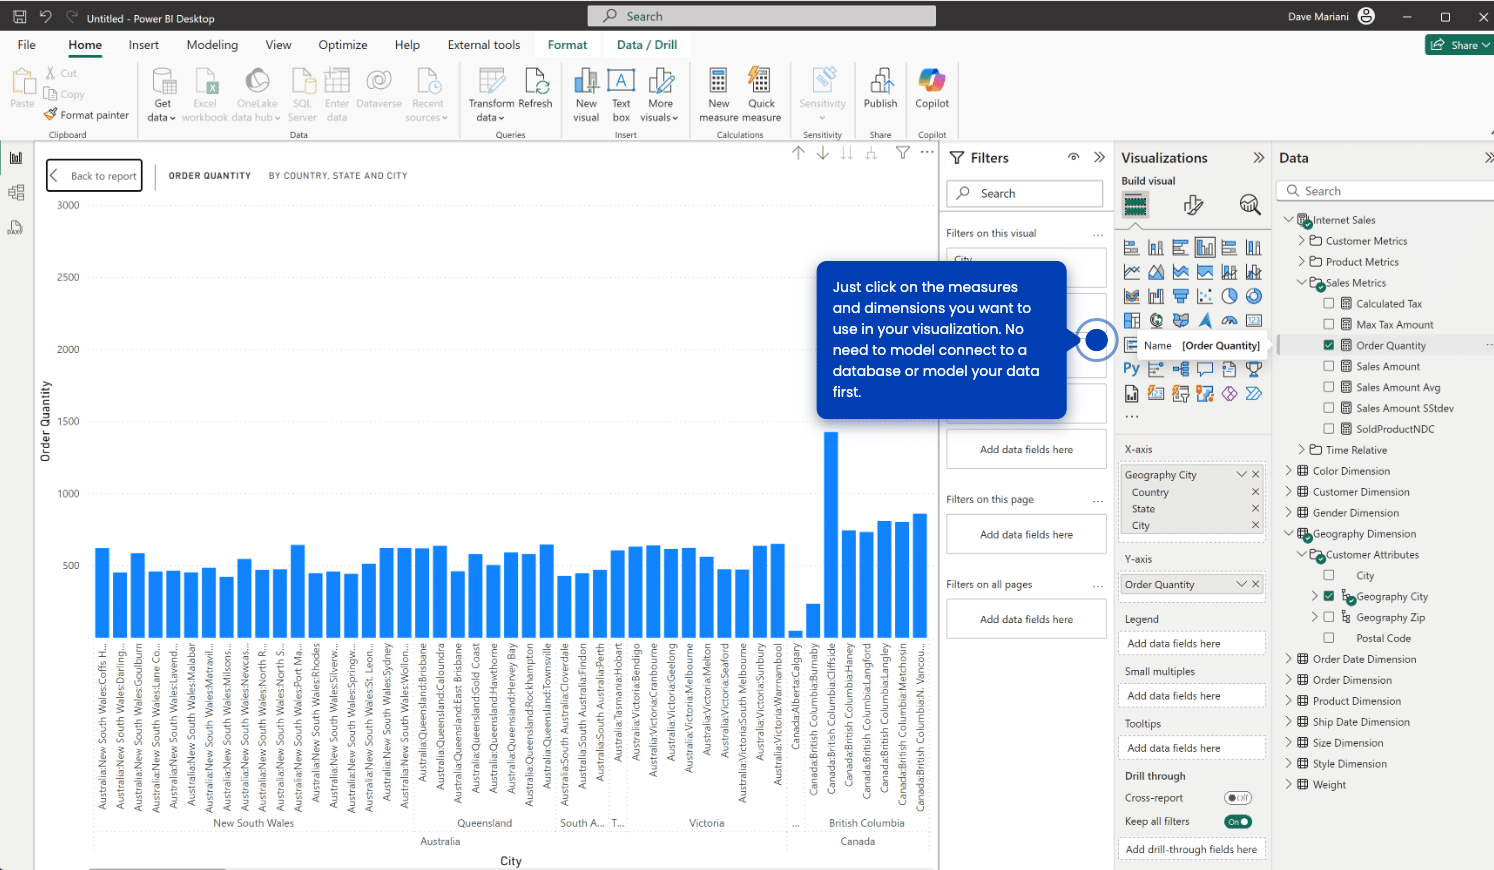
Task: Click the Back to report button
Action: click(x=94, y=176)
